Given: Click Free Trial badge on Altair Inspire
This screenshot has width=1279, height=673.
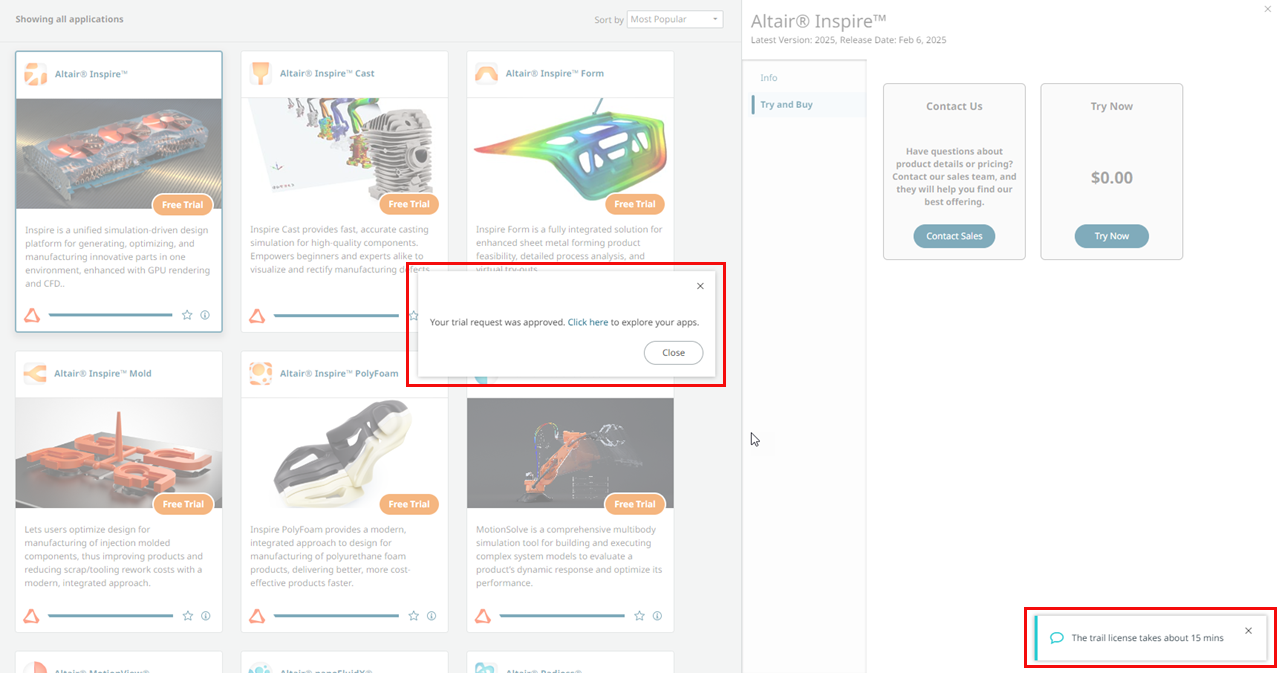Looking at the screenshot, I should [x=183, y=205].
